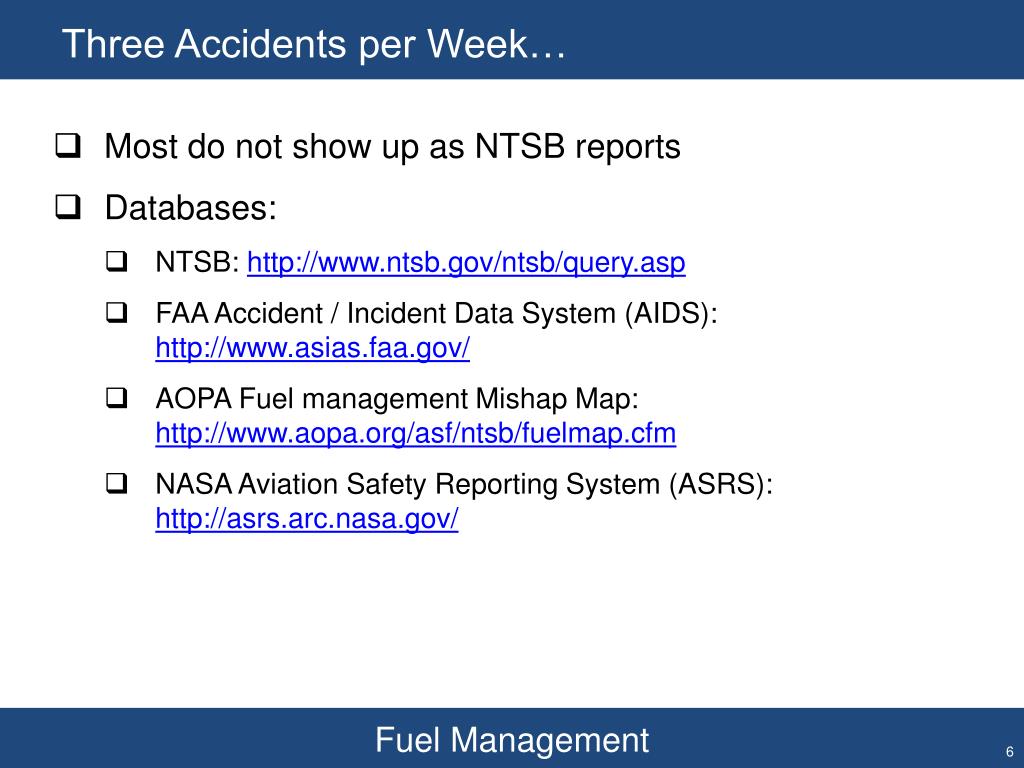Click the 'Fuel Management' footer text
Image resolution: width=1024 pixels, height=768 pixels.
pyautogui.click(x=512, y=741)
